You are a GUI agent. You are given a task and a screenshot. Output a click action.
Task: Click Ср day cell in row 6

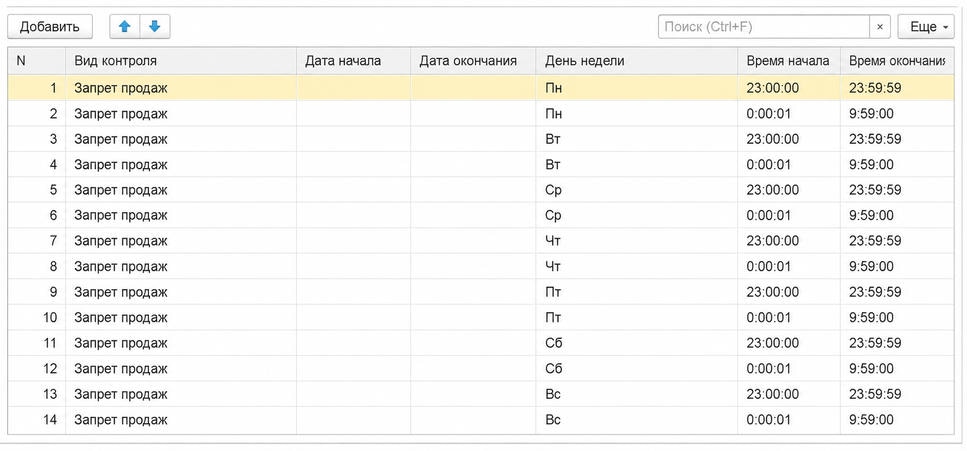636,215
